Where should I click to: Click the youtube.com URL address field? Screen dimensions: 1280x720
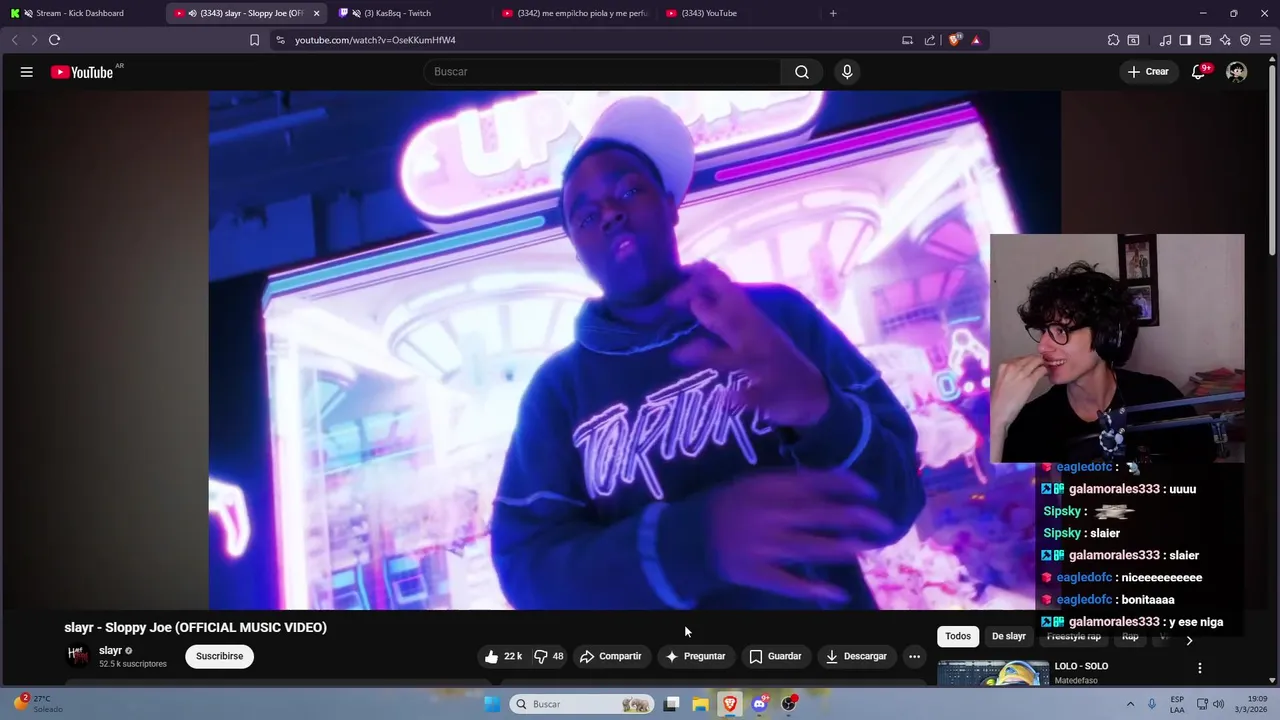tap(590, 40)
